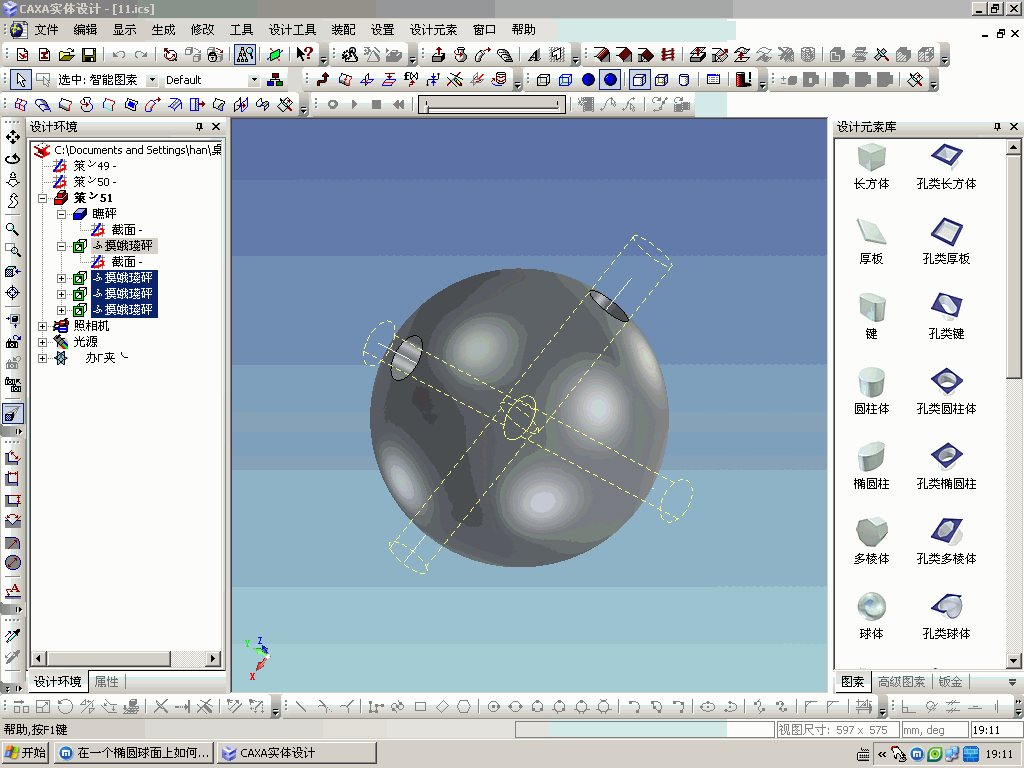Select the 多棱体 polygon prism shape
1024x768 pixels.
871,541
